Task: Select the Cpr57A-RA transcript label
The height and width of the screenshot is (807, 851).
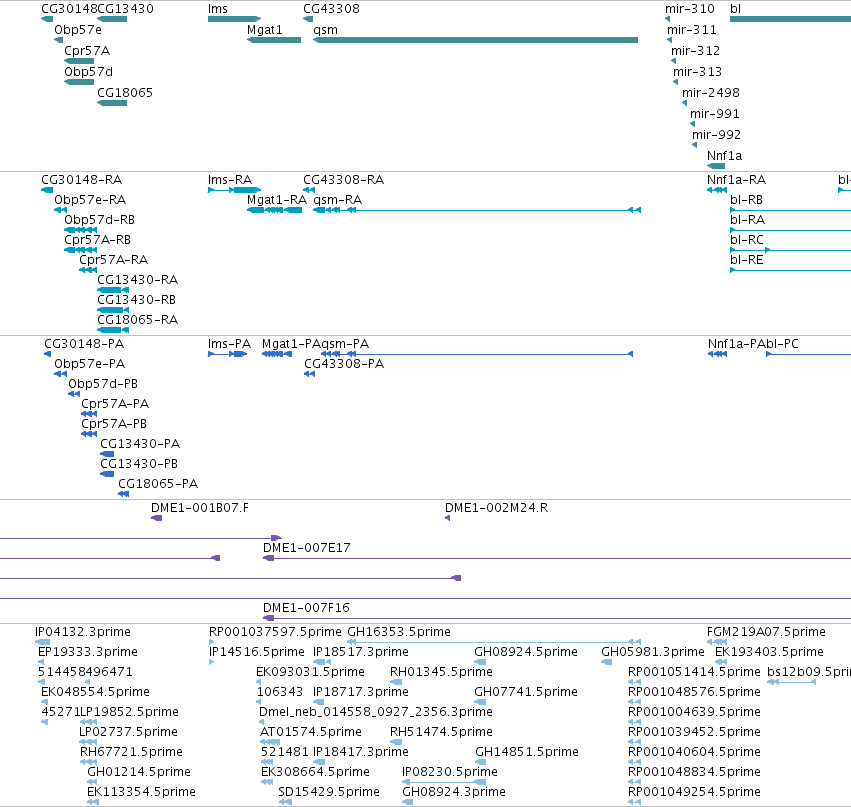Action: pos(113,260)
